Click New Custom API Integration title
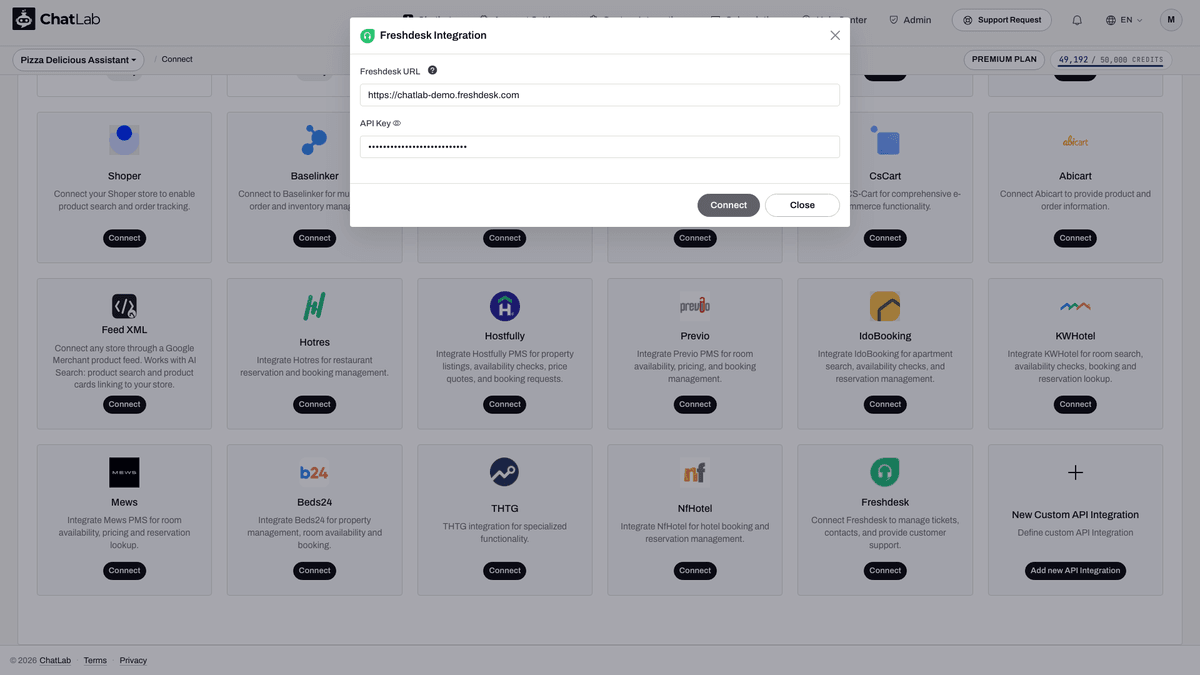 [x=1075, y=515]
